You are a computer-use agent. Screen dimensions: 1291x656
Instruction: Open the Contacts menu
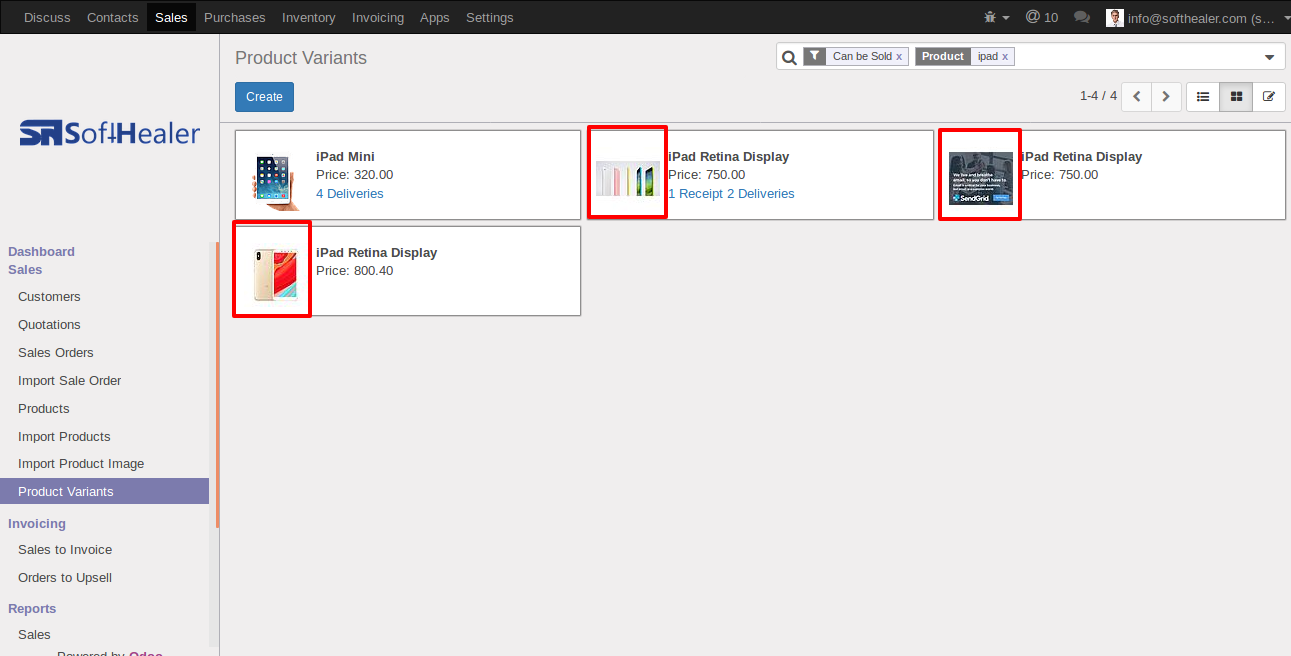tap(112, 17)
